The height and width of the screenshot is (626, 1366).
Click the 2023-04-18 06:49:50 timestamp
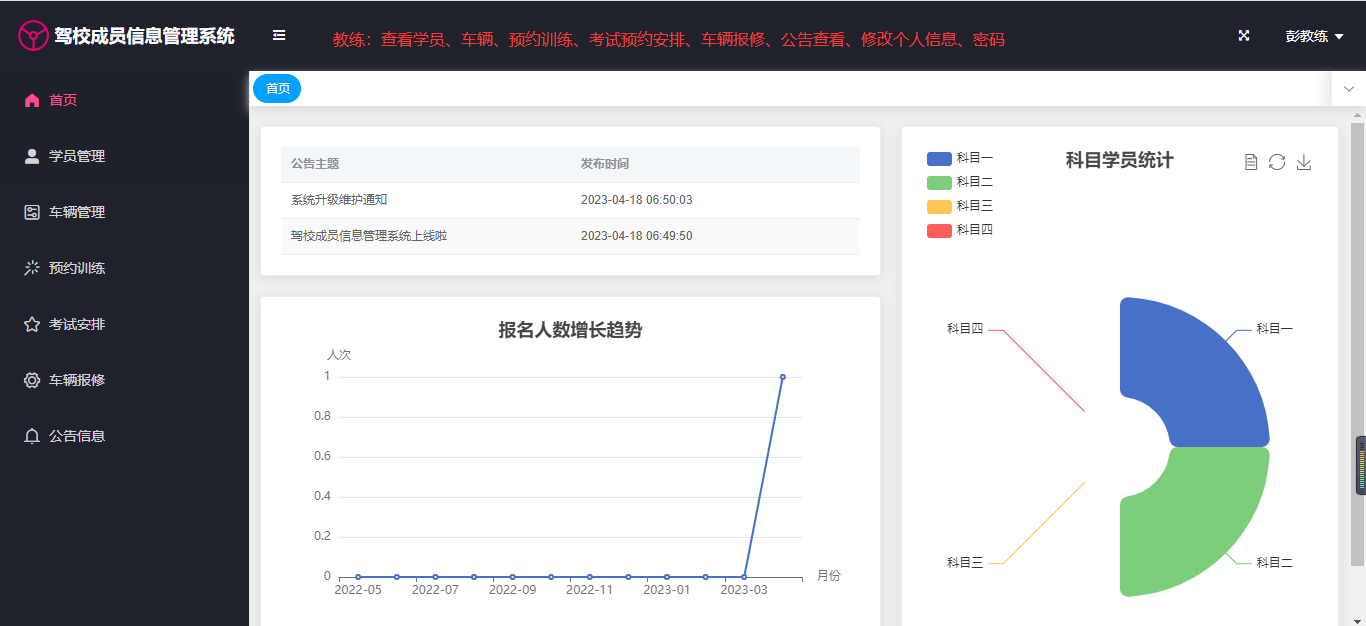(636, 236)
